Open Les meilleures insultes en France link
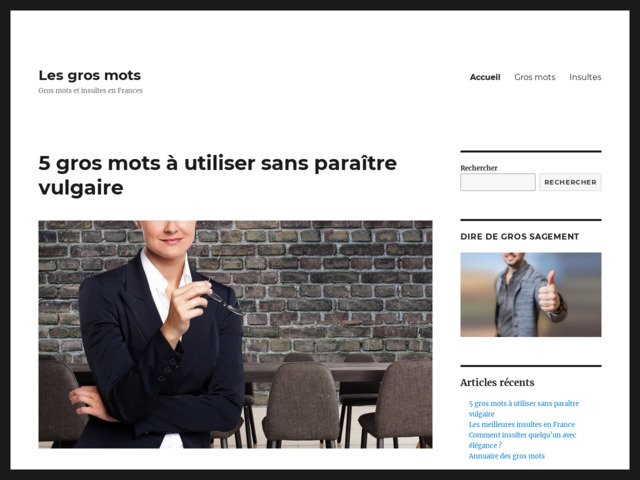 point(522,424)
